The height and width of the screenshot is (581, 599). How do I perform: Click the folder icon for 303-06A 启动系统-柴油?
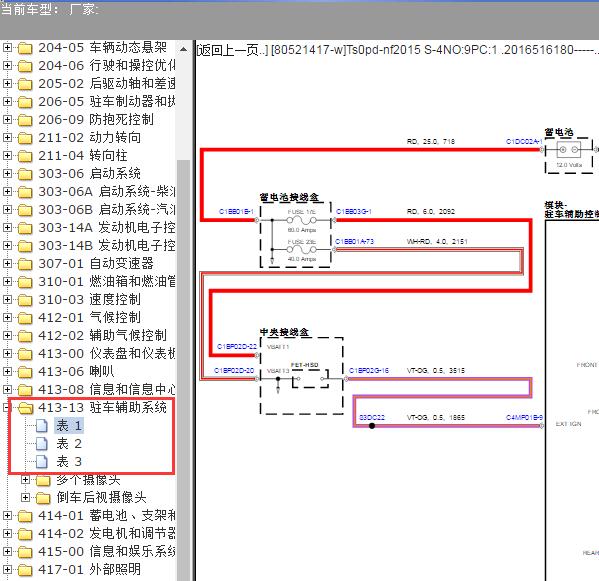coord(25,192)
